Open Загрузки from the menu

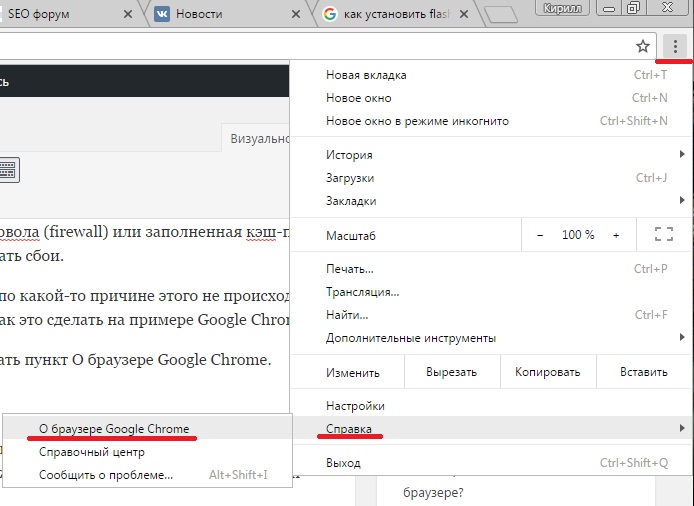tap(491, 178)
